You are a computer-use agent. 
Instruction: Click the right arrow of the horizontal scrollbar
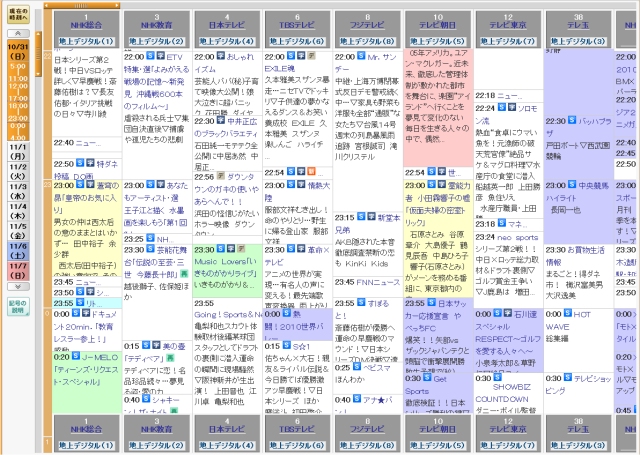[x=118, y=5]
